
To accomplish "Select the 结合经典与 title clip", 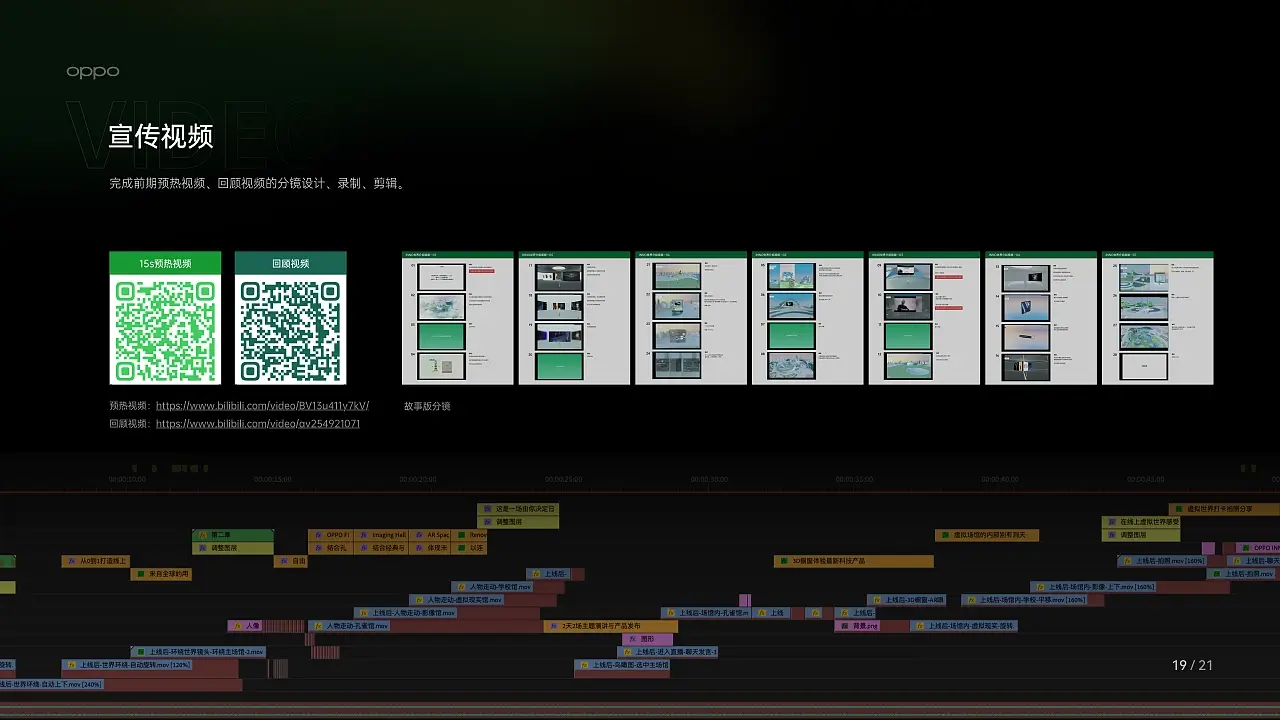I will [382, 548].
